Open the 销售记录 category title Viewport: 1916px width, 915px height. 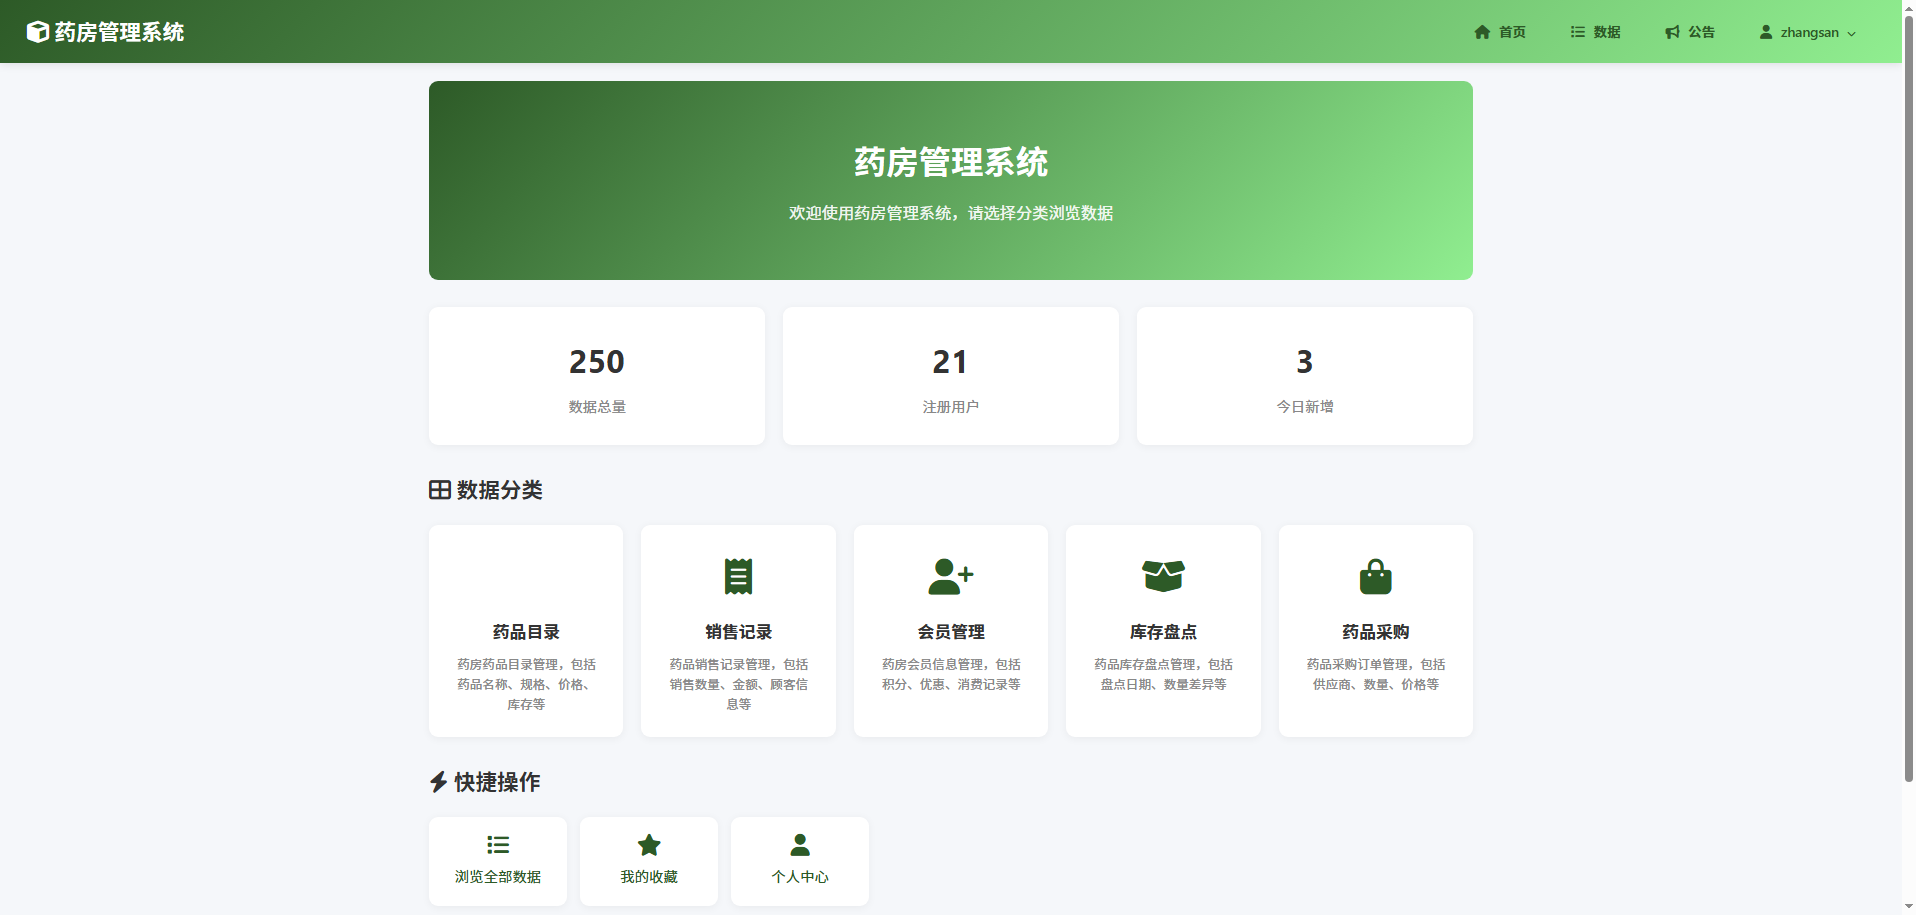tap(738, 632)
